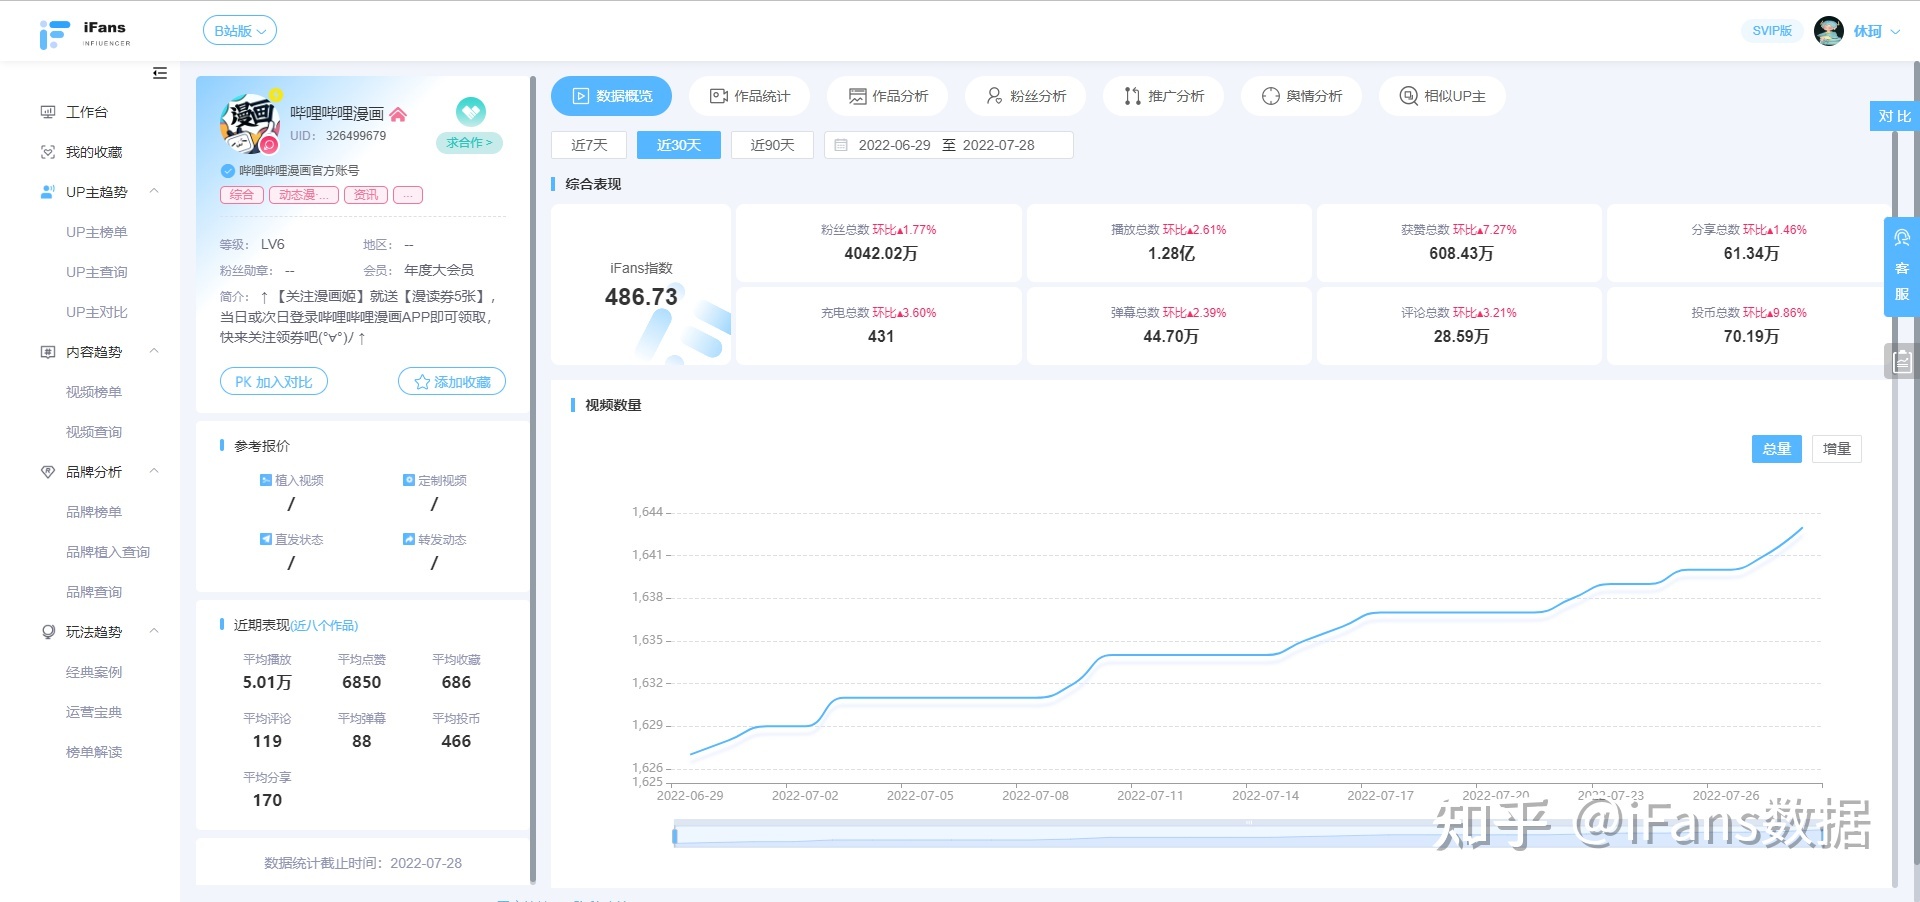Image resolution: width=1920 pixels, height=902 pixels.
Task: Switch to 推广分析 tab
Action: (1164, 96)
